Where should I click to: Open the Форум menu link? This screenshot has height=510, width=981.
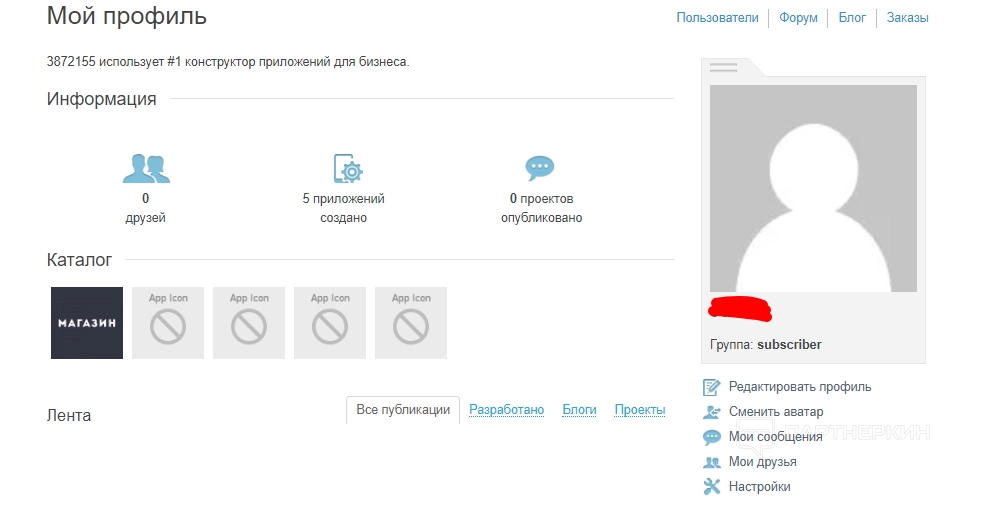(798, 18)
